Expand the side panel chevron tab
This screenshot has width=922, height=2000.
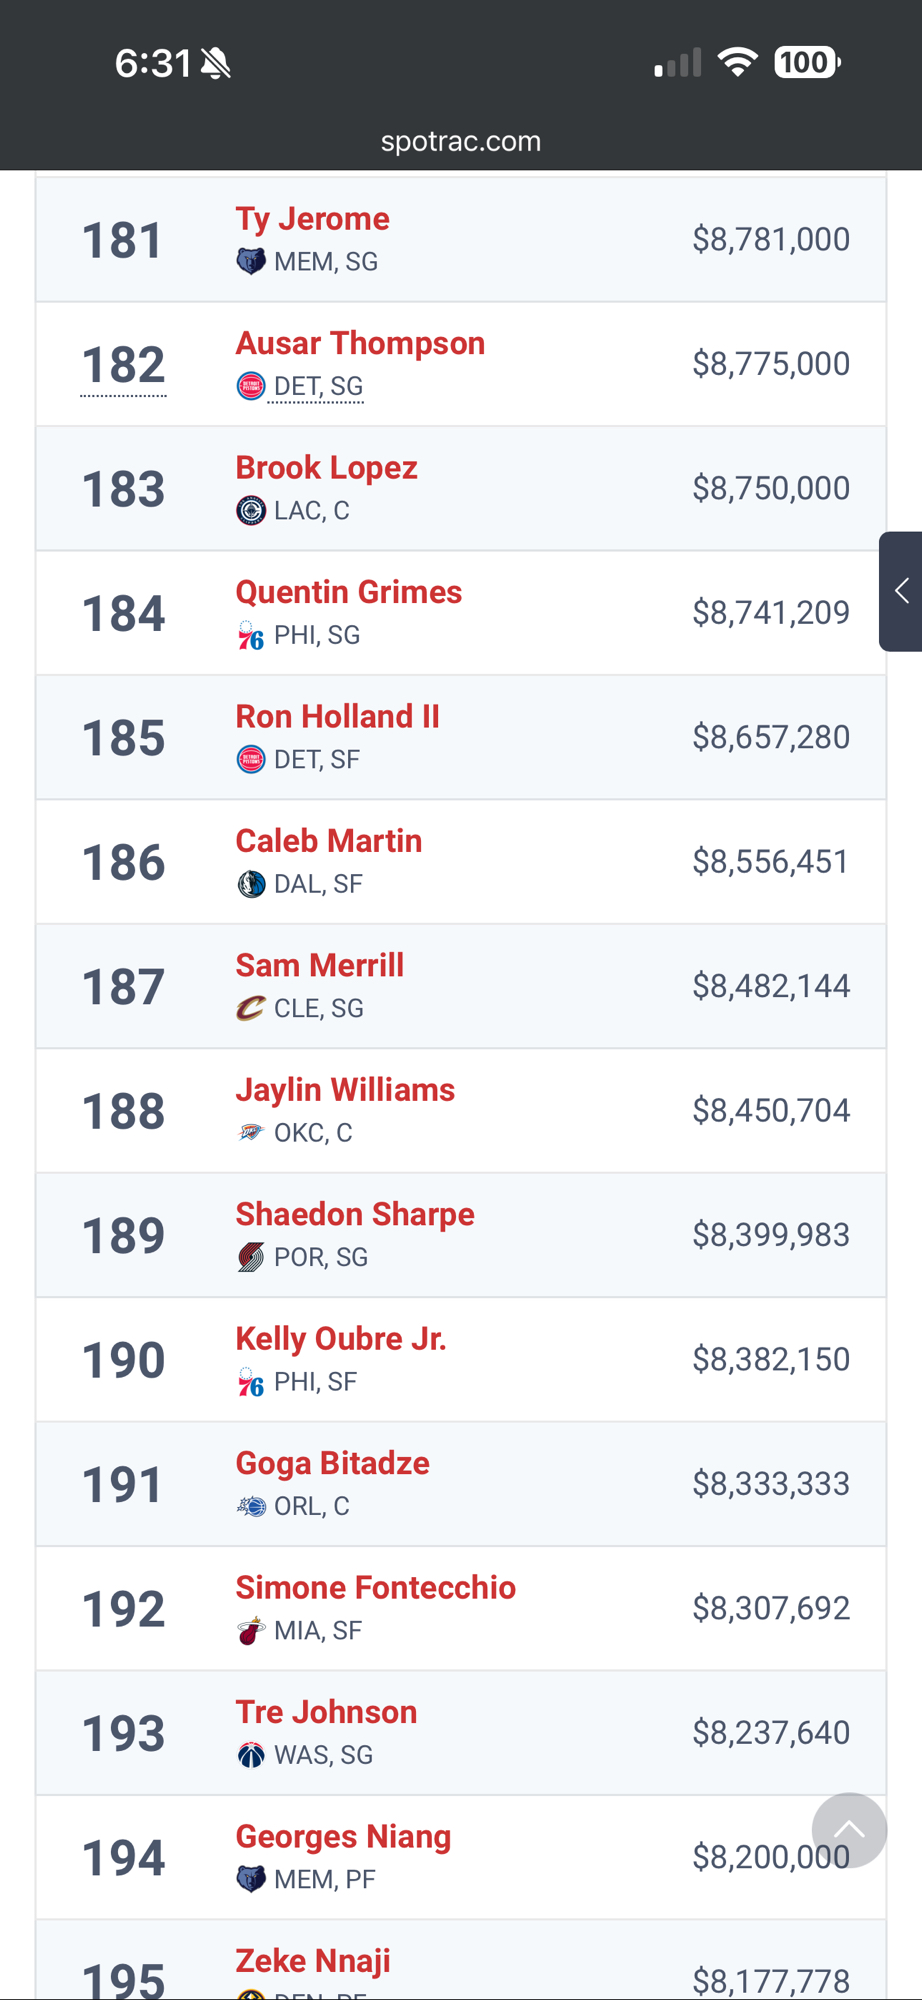point(901,591)
